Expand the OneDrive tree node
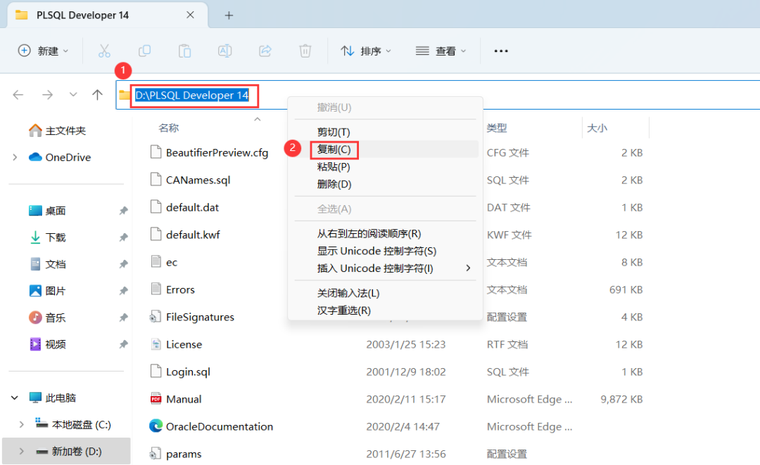Viewport: 760px width, 465px height. pyautogui.click(x=15, y=157)
